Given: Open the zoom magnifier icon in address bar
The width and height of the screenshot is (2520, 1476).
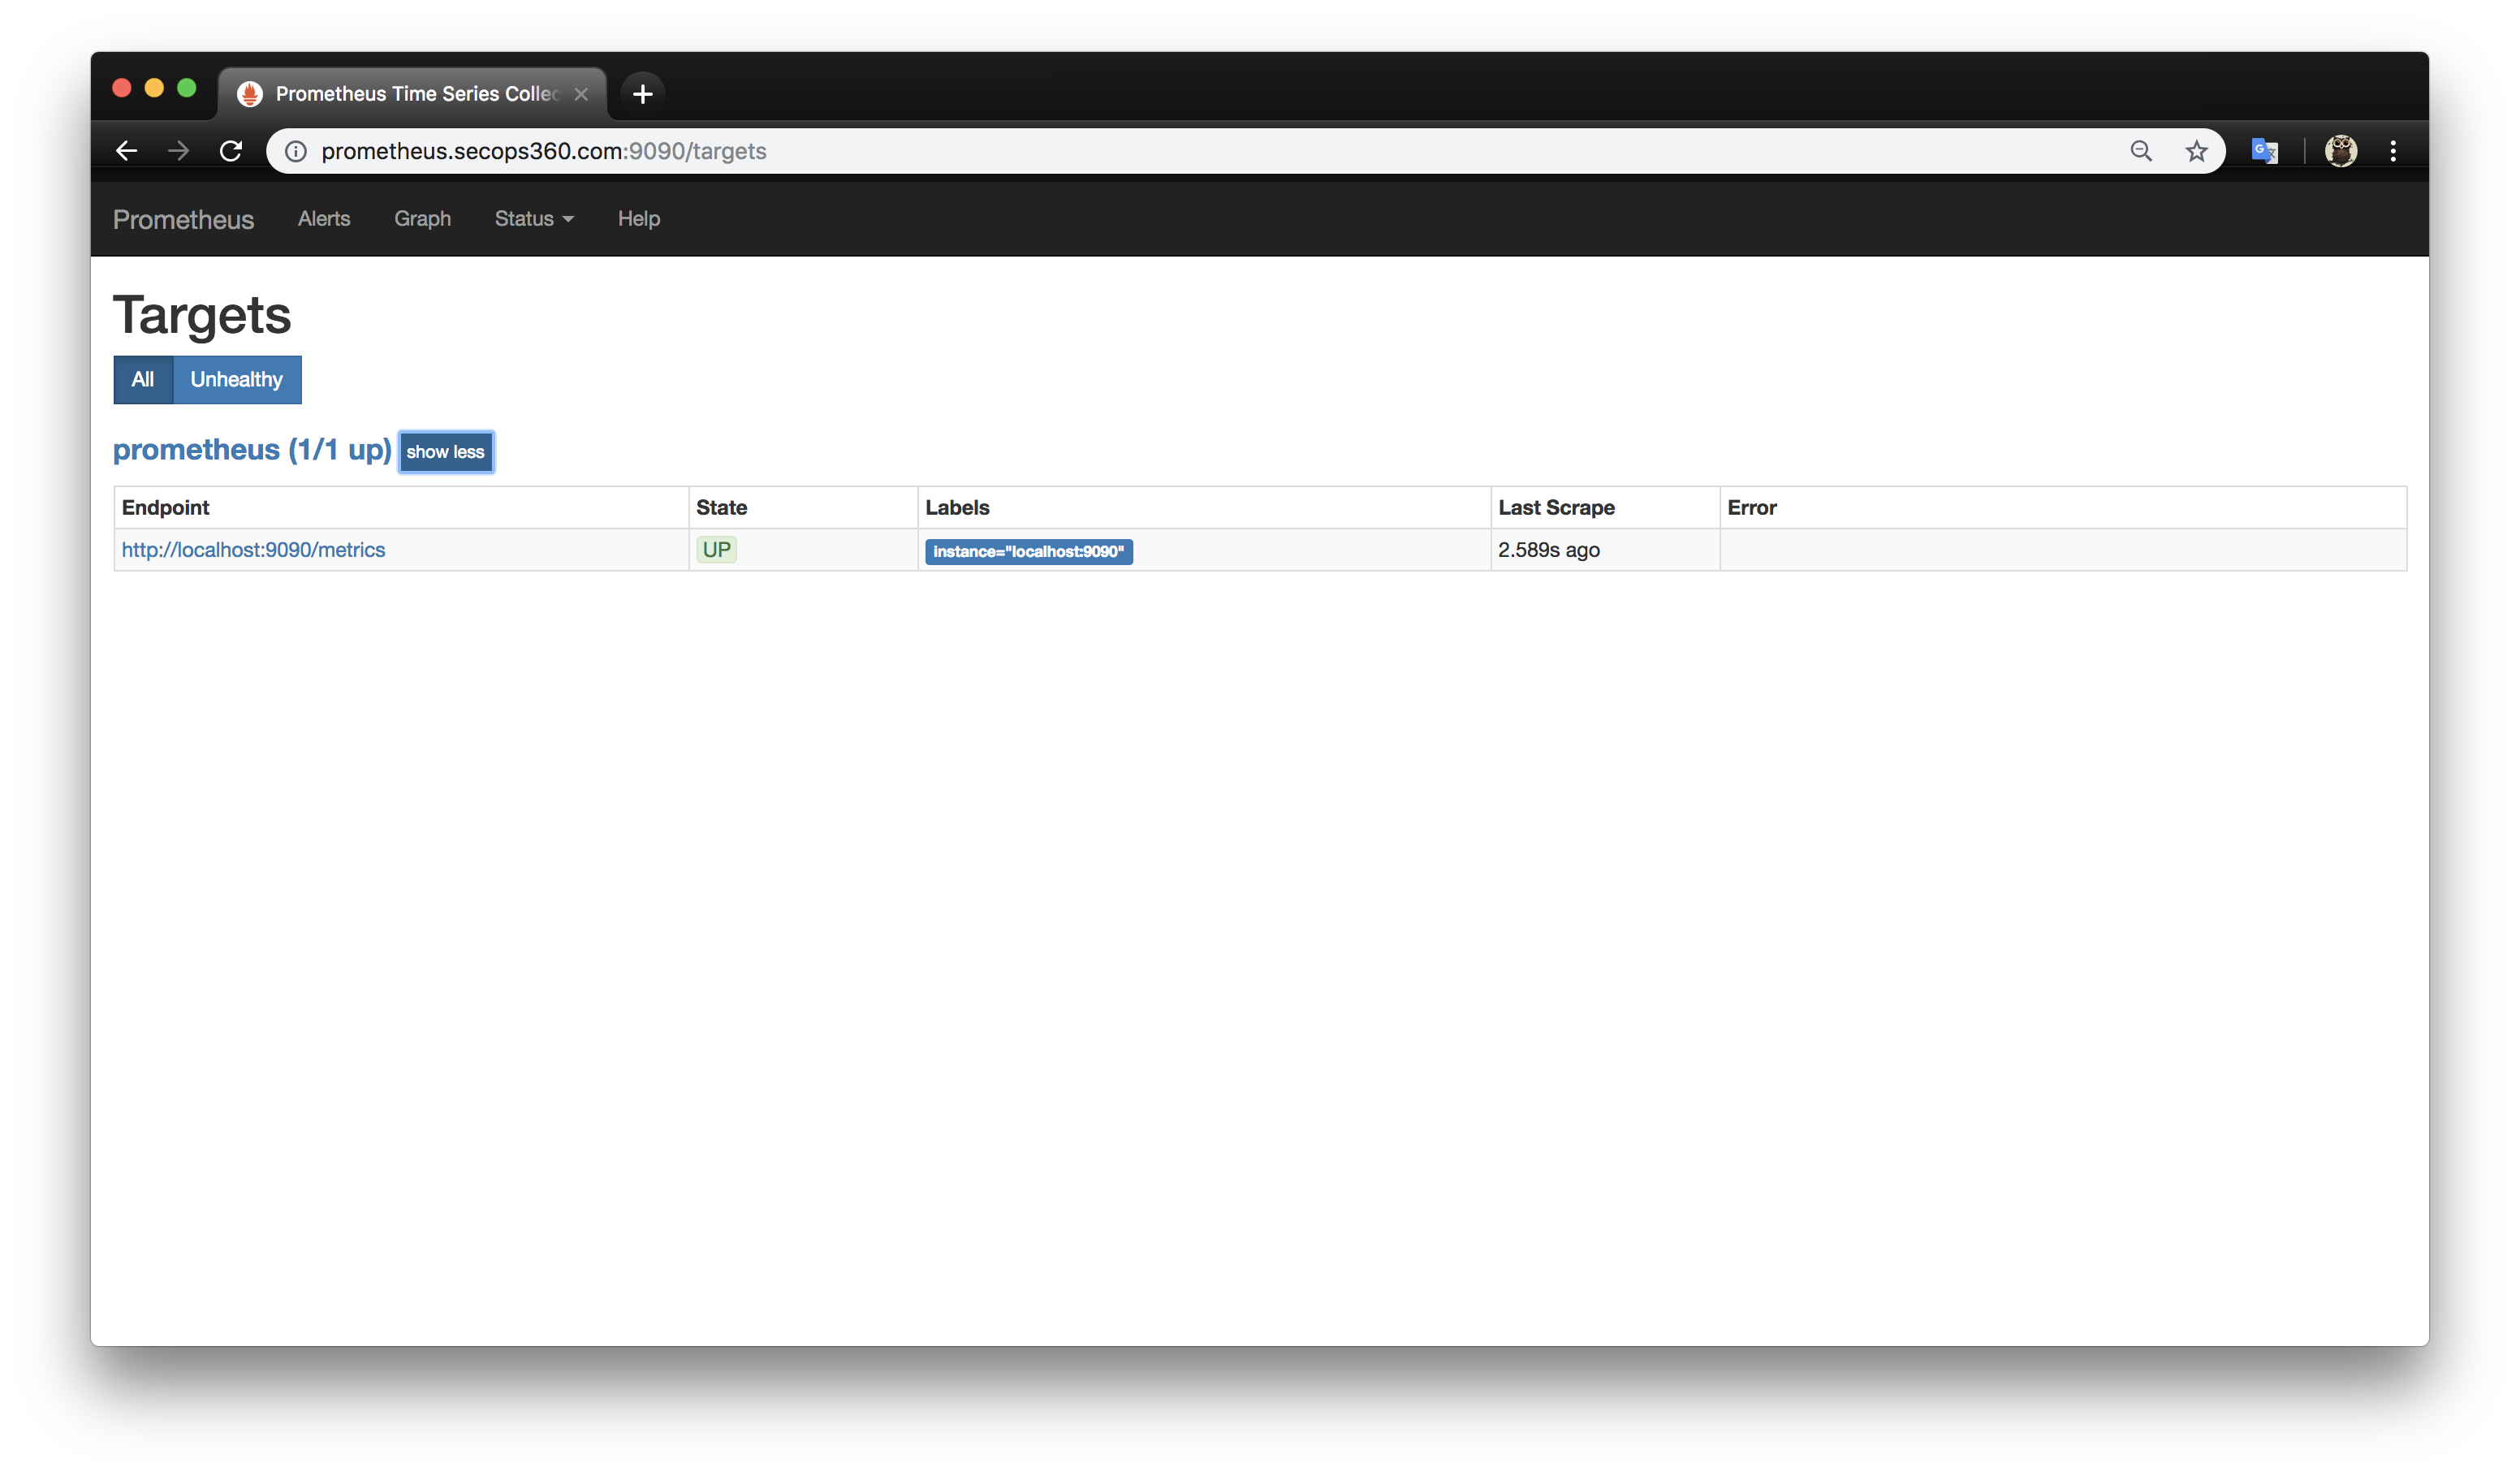Looking at the screenshot, I should point(2141,151).
